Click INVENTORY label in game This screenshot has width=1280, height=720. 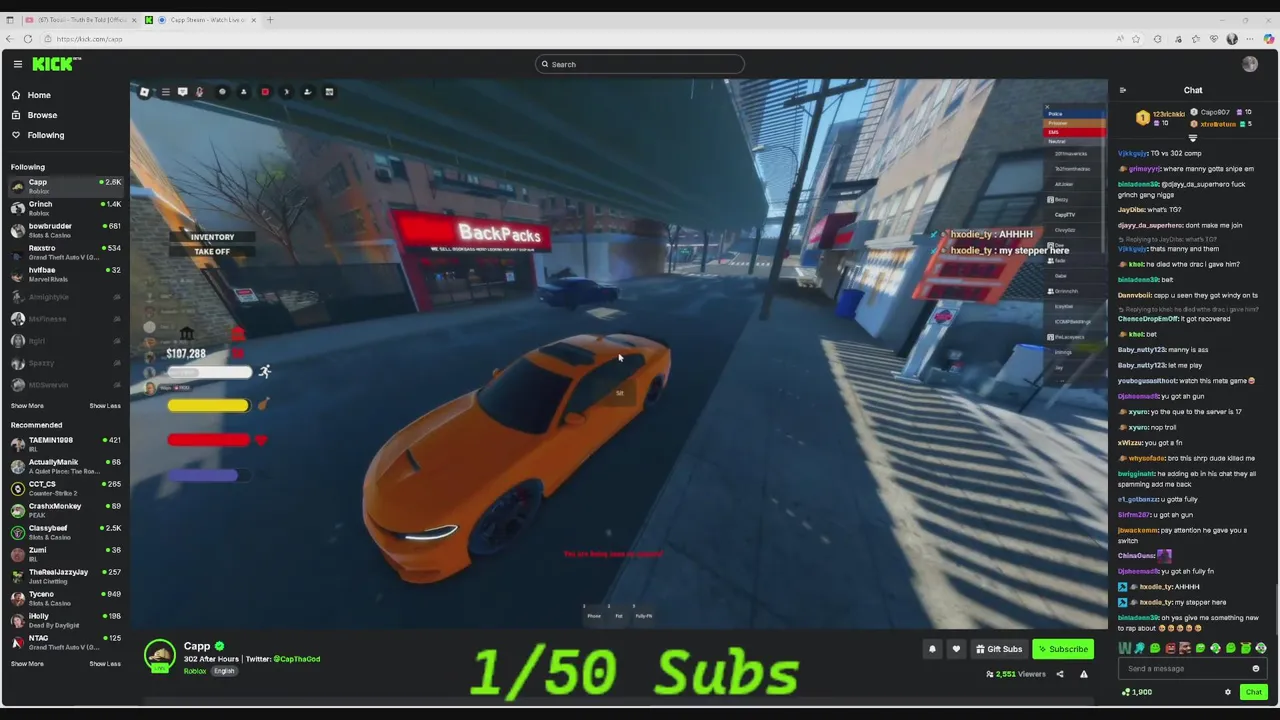pyautogui.click(x=212, y=237)
